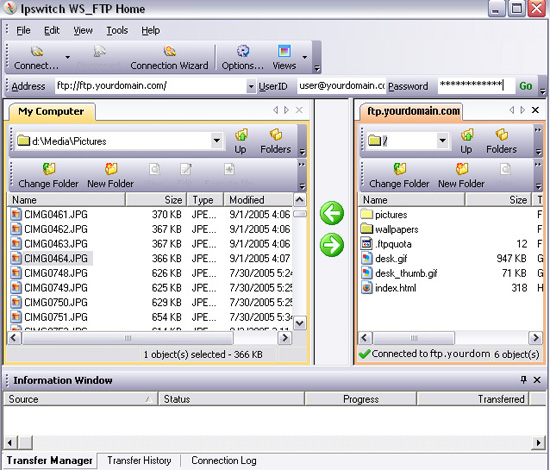Open the Connect dropdown arrow
Image resolution: width=550 pixels, height=470 pixels.
68,57
